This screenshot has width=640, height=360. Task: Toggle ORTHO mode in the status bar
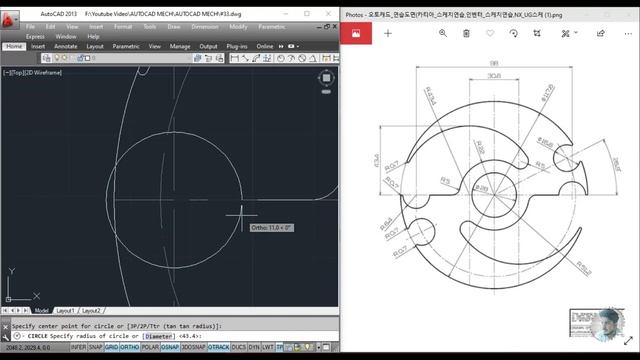[130, 347]
